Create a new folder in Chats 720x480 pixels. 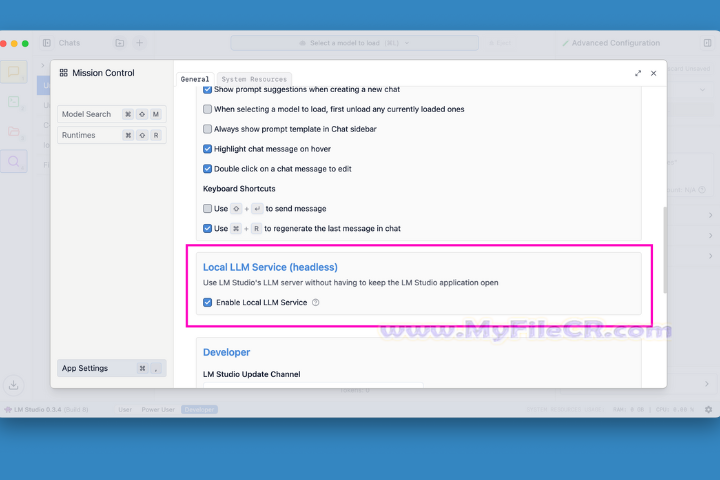(120, 43)
